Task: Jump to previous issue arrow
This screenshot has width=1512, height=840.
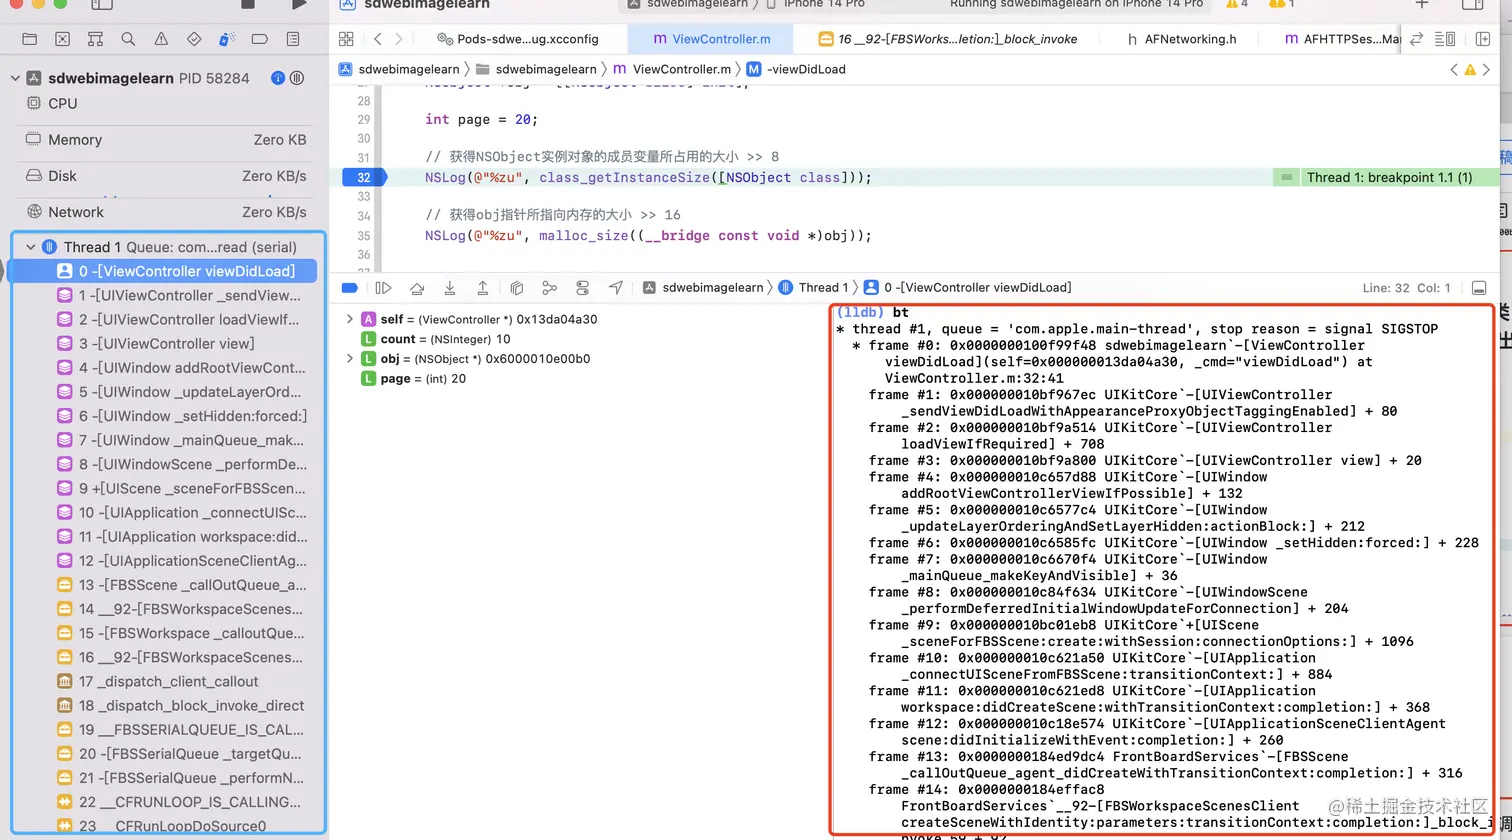Action: coord(1454,70)
